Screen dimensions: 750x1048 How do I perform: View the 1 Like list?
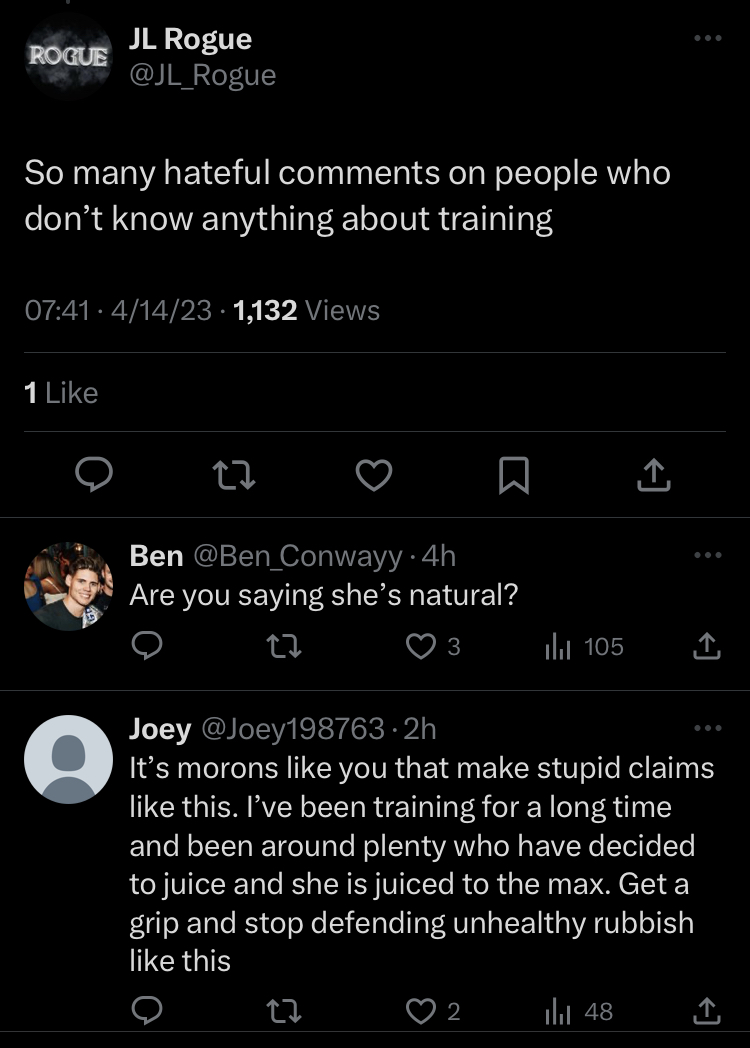point(60,393)
